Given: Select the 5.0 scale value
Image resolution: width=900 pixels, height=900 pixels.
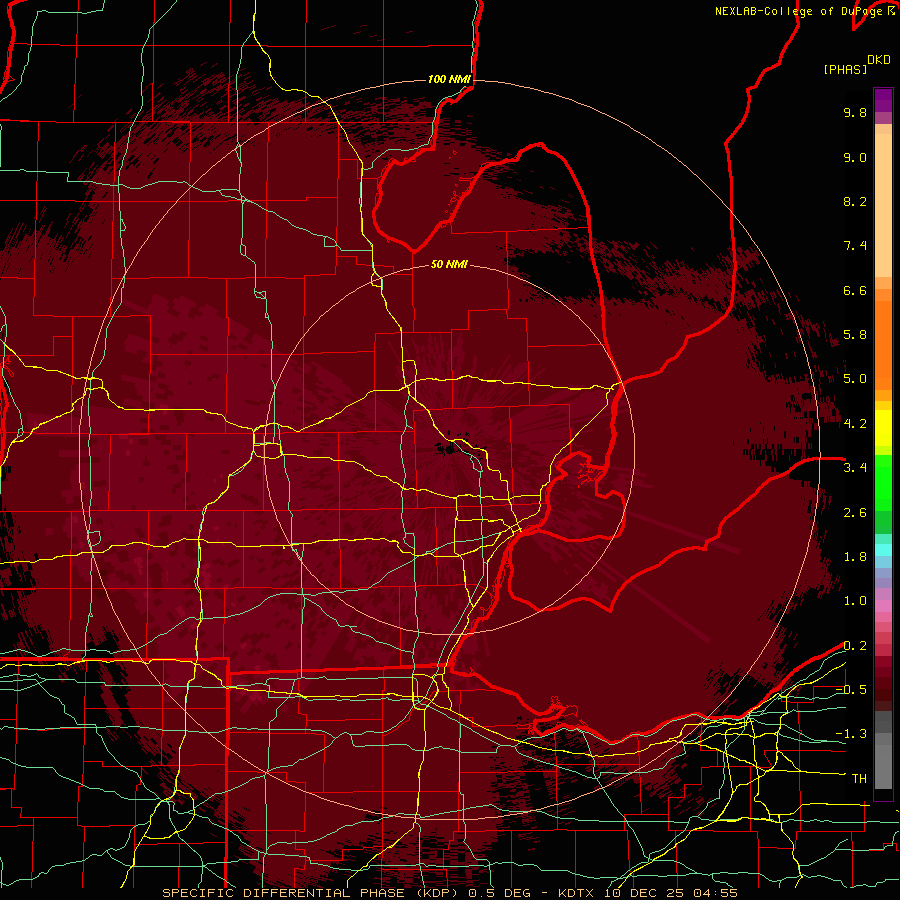Looking at the screenshot, I should tap(855, 379).
